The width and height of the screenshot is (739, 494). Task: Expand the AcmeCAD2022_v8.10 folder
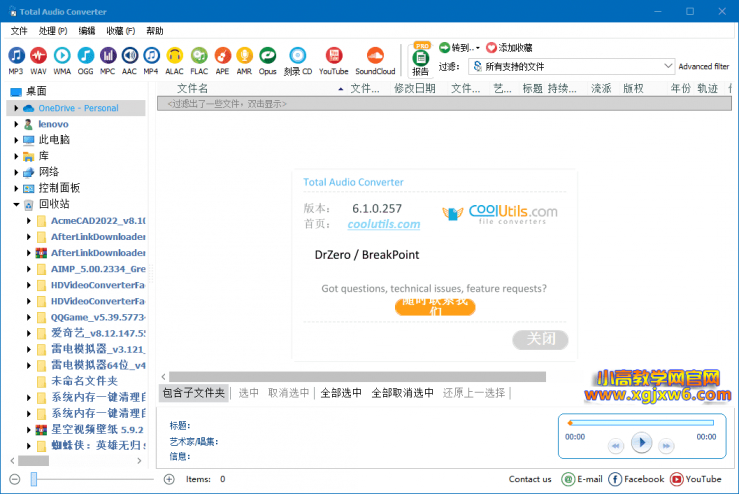28,221
